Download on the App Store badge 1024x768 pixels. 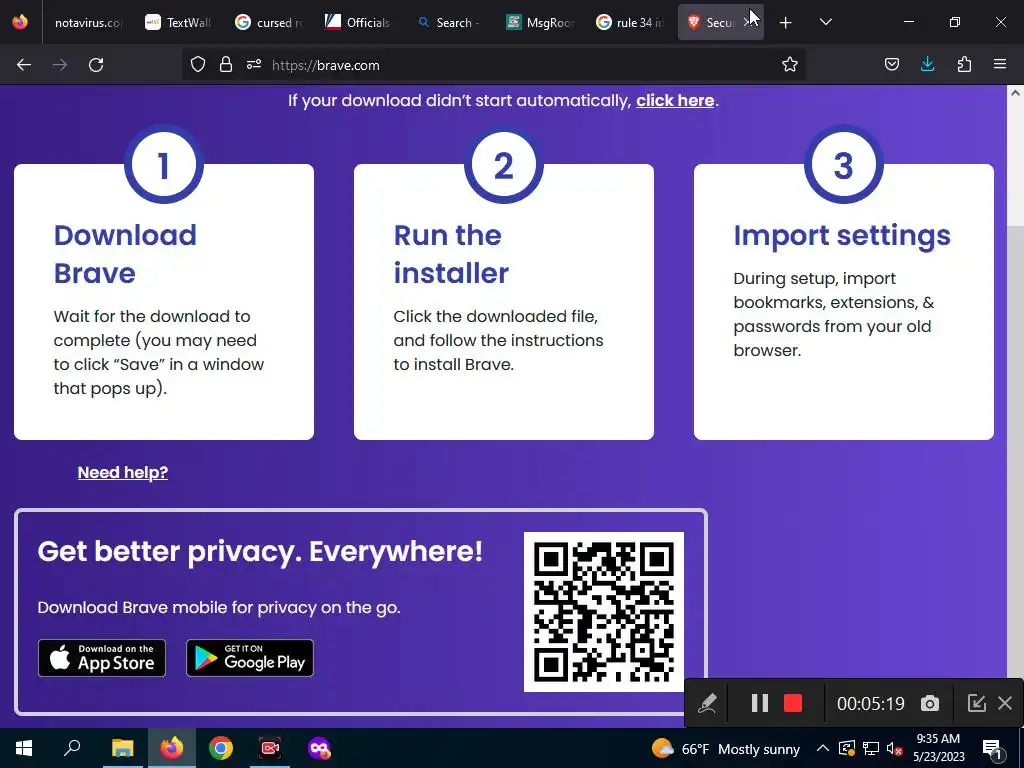102,658
